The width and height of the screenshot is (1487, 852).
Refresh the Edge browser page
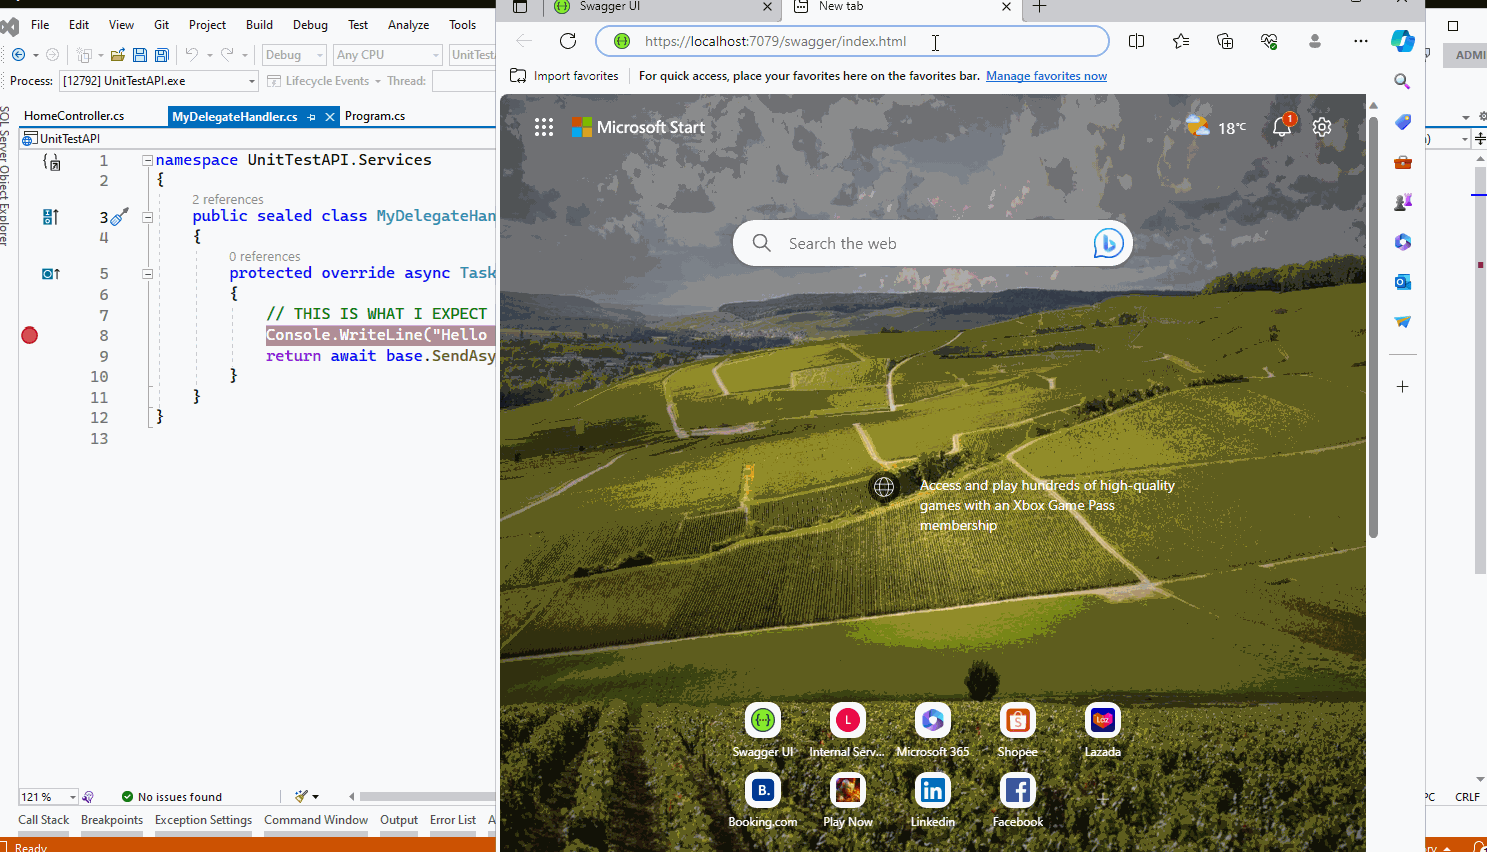[568, 41]
